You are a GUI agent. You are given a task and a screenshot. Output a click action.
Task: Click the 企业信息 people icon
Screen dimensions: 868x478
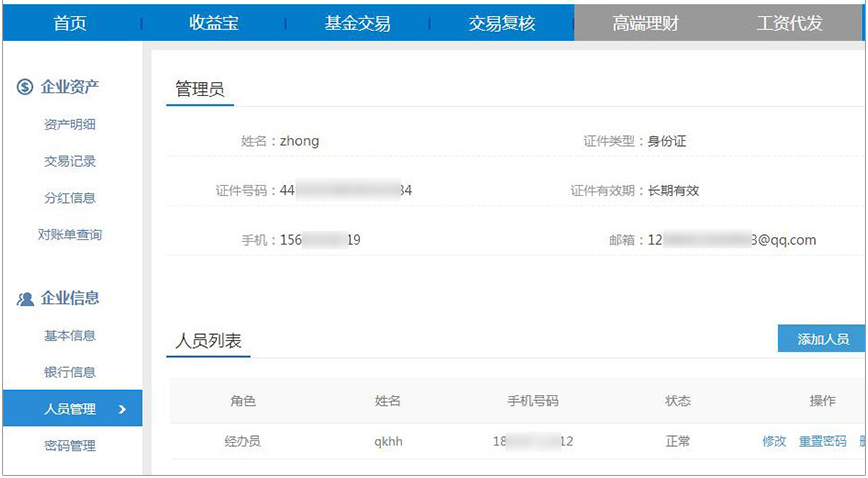click(x=25, y=299)
